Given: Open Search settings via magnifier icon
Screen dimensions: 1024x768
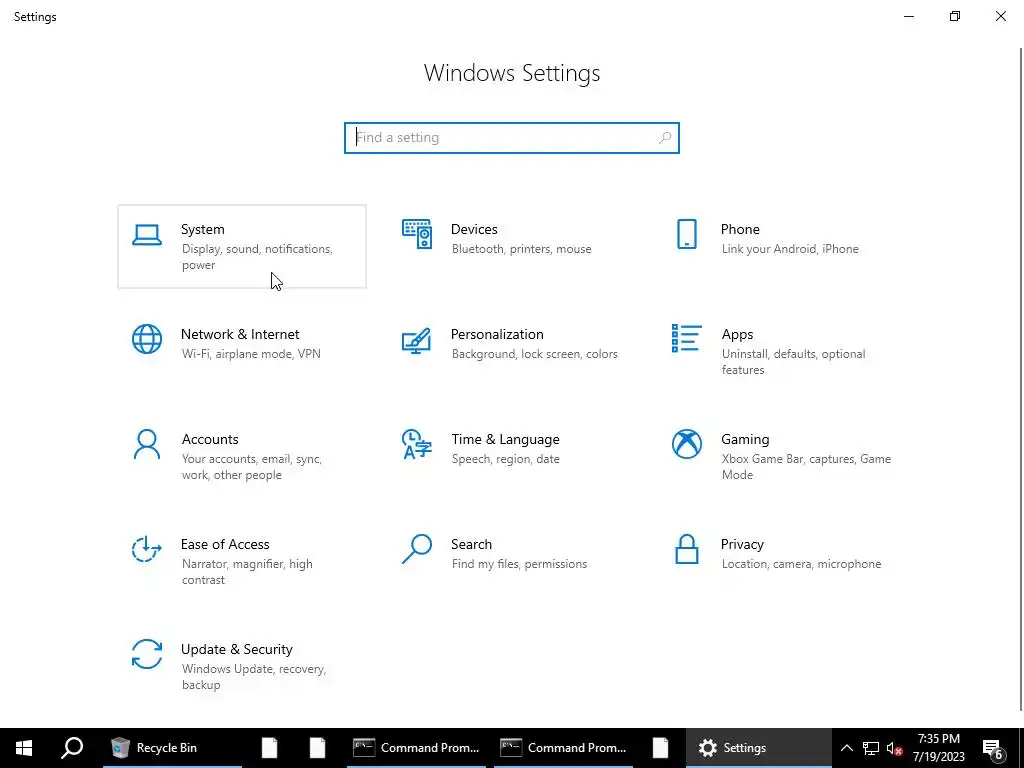Looking at the screenshot, I should pyautogui.click(x=417, y=549).
